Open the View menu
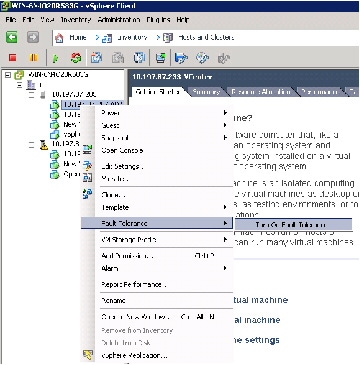 [x=47, y=20]
